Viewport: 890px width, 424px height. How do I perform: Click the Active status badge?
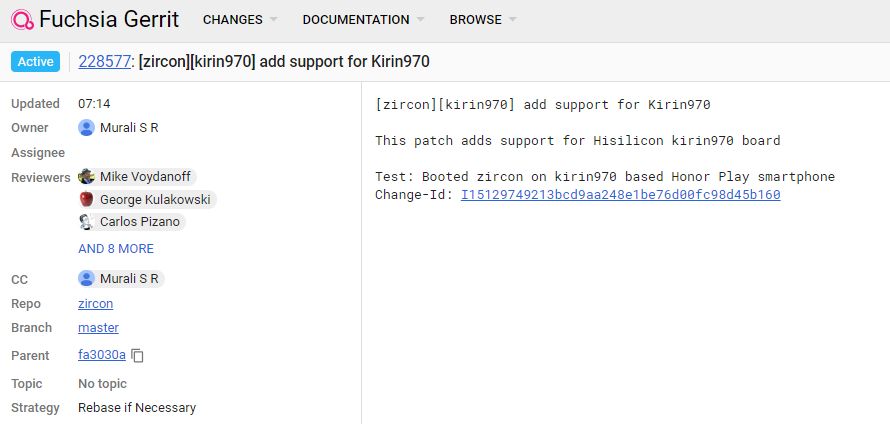pyautogui.click(x=36, y=62)
